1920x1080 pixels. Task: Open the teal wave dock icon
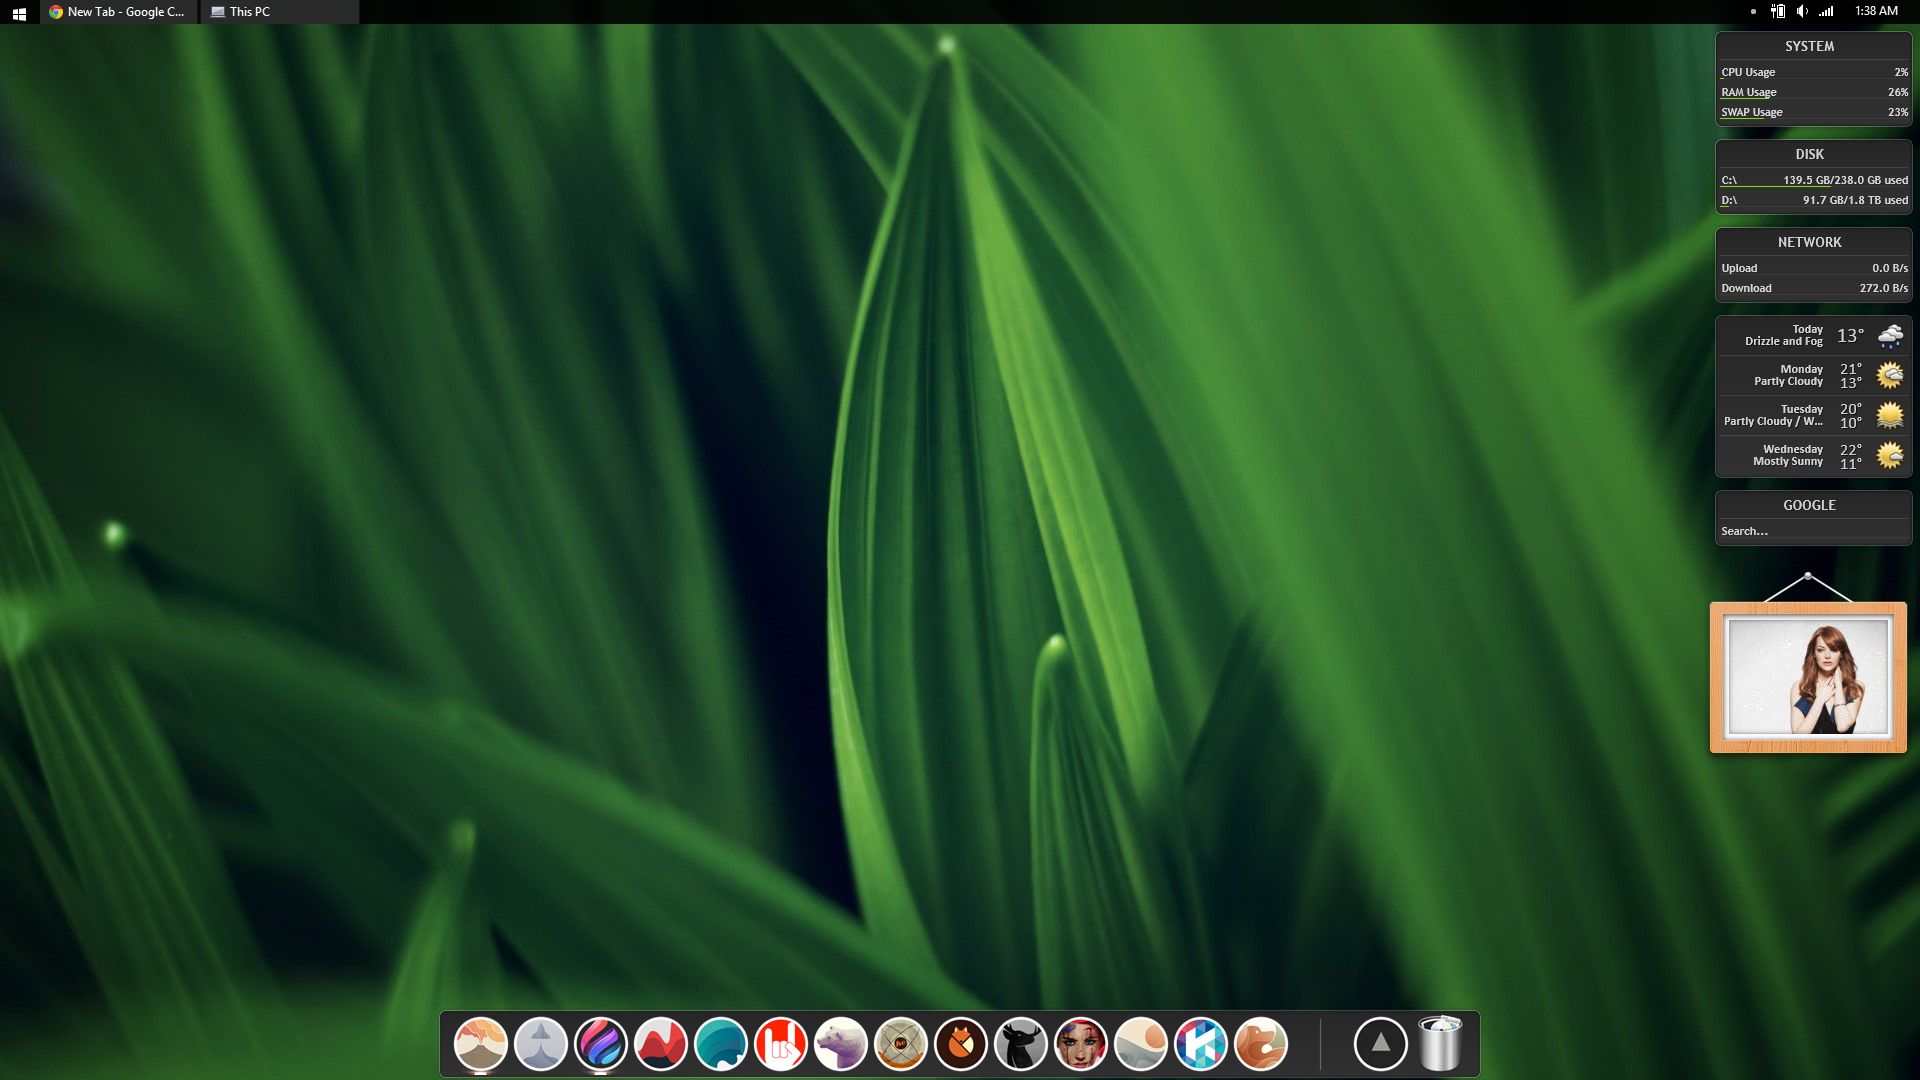coord(720,1044)
